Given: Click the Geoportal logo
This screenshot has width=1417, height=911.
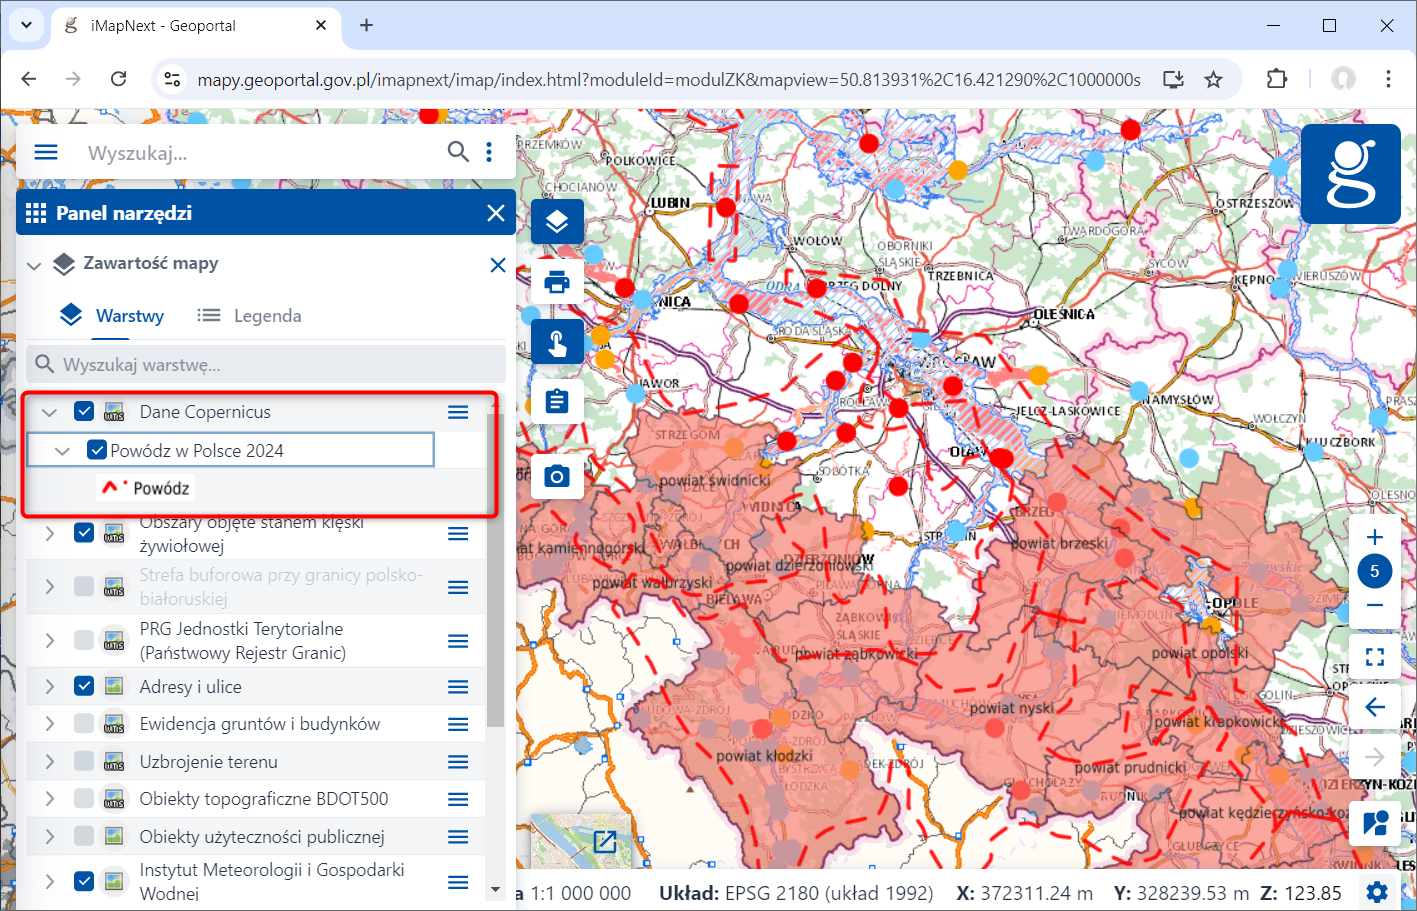Looking at the screenshot, I should (x=1350, y=173).
